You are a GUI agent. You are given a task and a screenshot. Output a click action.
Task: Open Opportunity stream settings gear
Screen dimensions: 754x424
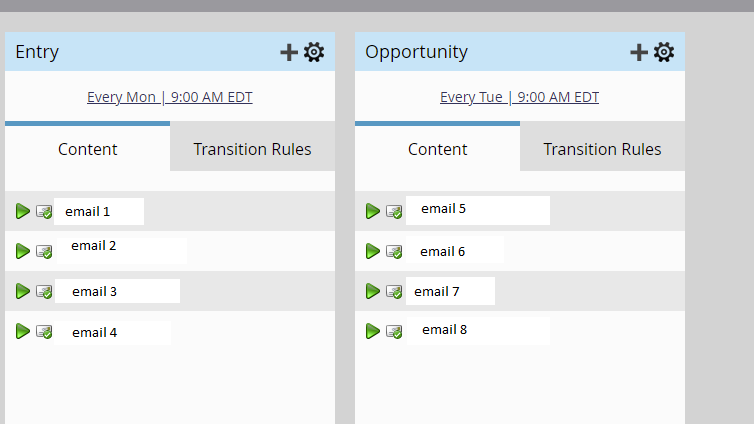(664, 52)
